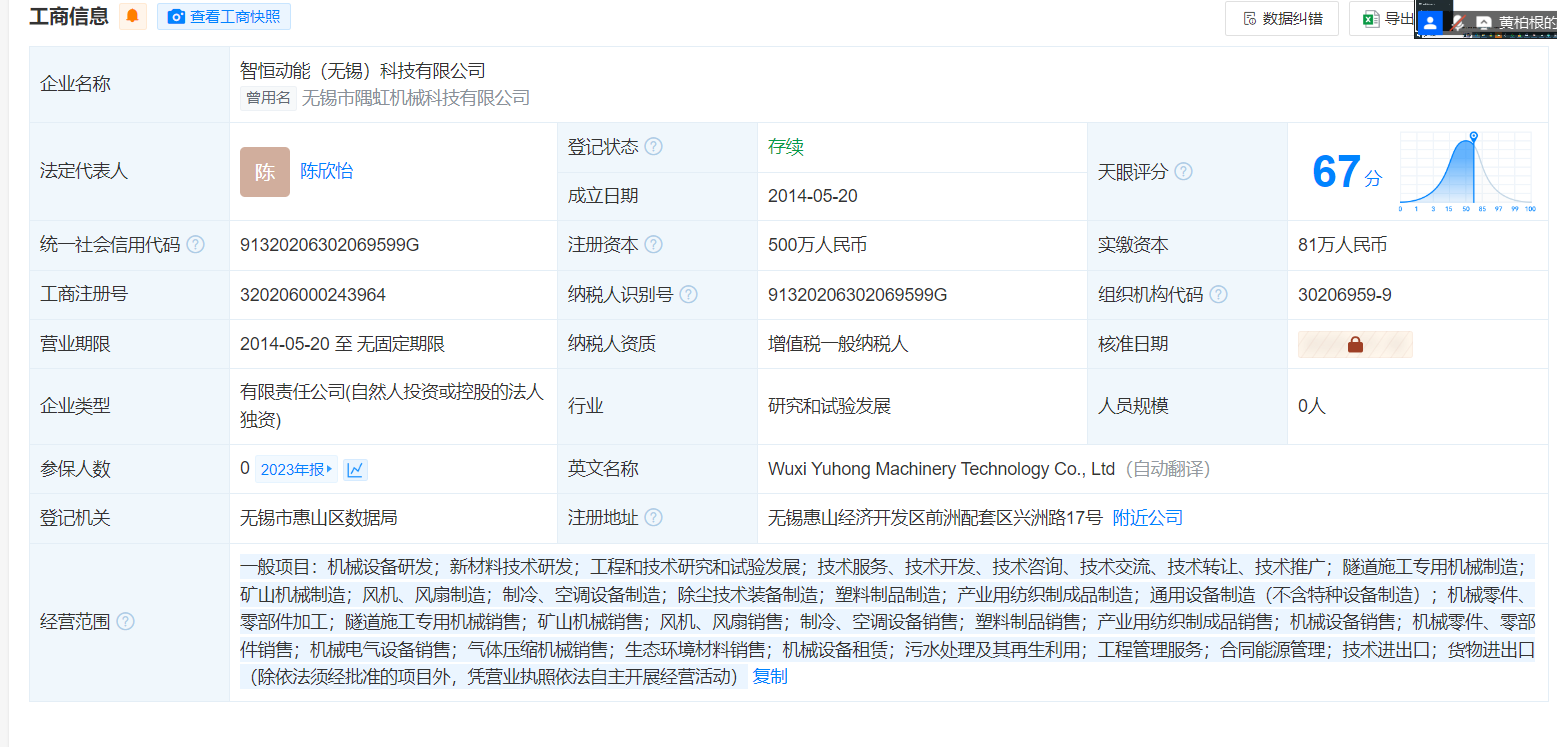
Task: Click industry value 研究和试验发展
Action: coord(829,406)
